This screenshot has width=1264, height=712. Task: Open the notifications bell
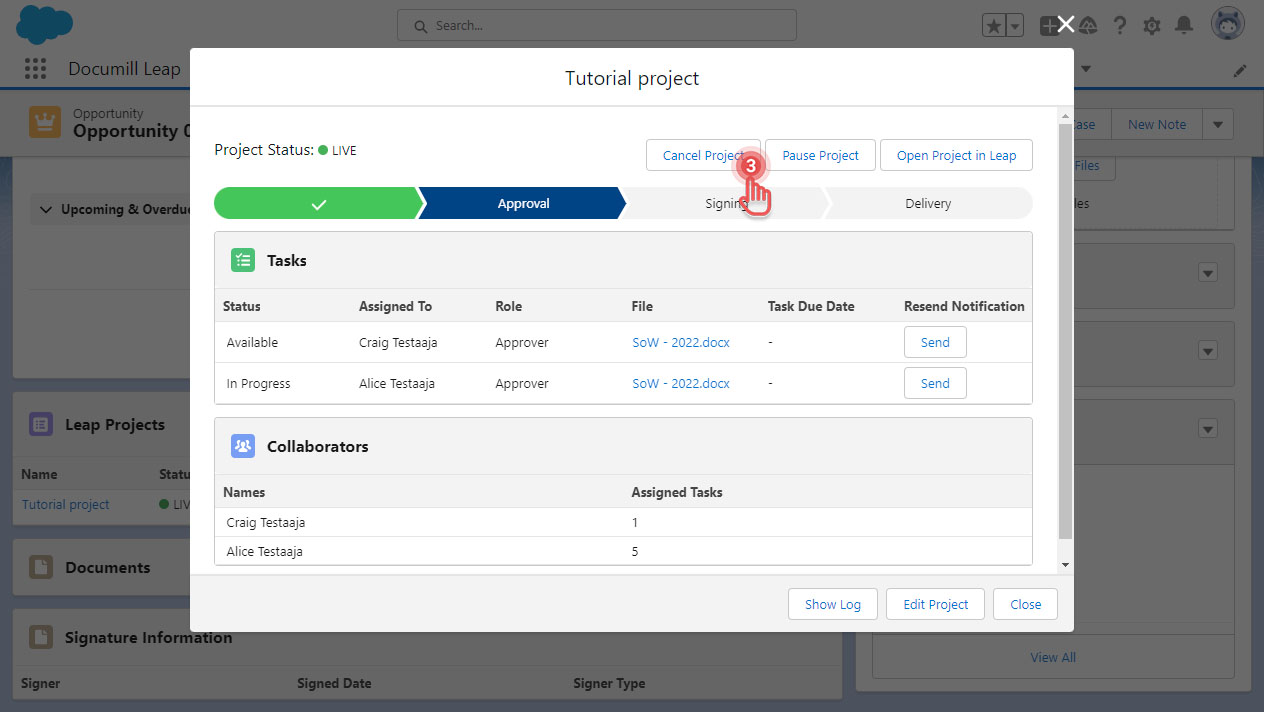[1184, 26]
